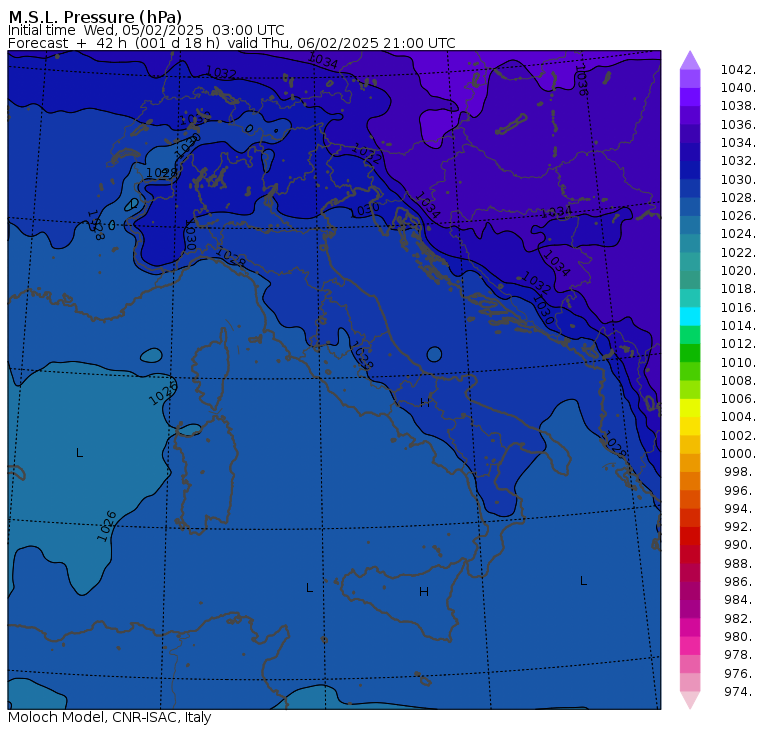Click the "Moloch Model, CNR-ISAC, Italy" caption

[x=110, y=717]
